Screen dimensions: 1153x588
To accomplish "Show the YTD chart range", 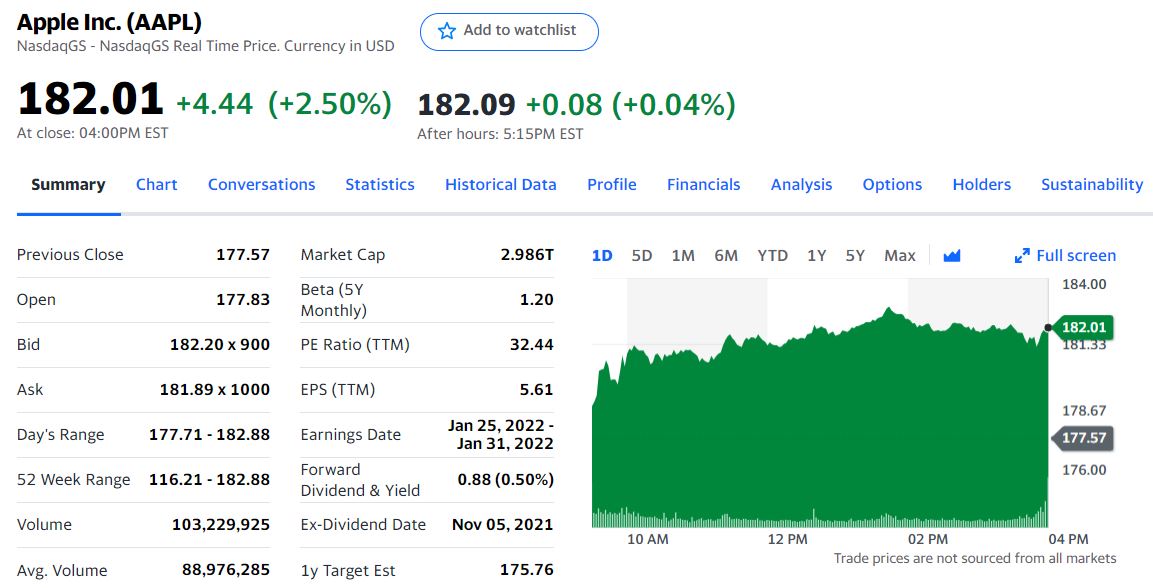I will 772,255.
